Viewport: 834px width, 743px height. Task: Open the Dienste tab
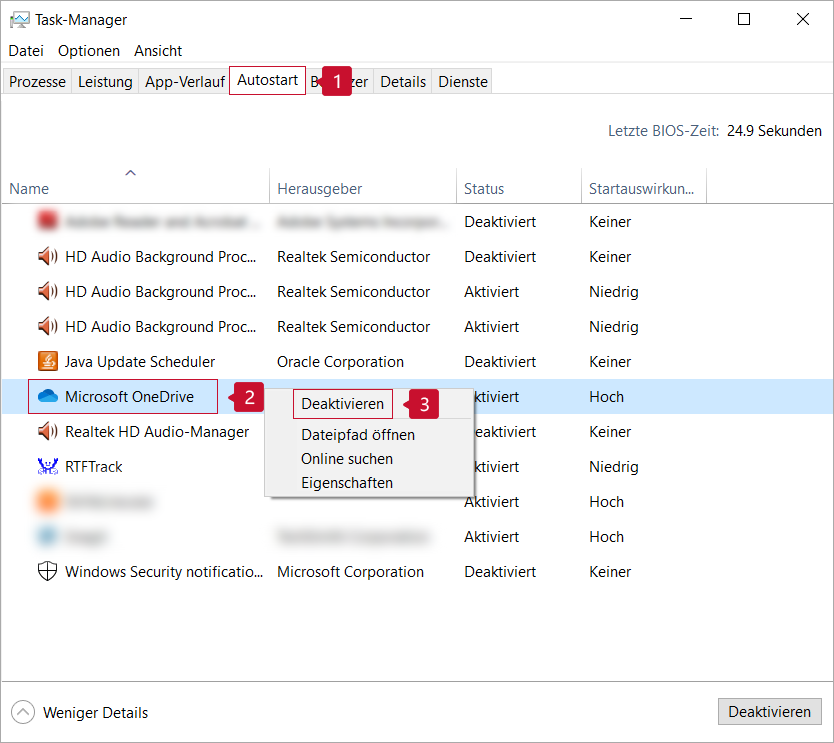[463, 82]
